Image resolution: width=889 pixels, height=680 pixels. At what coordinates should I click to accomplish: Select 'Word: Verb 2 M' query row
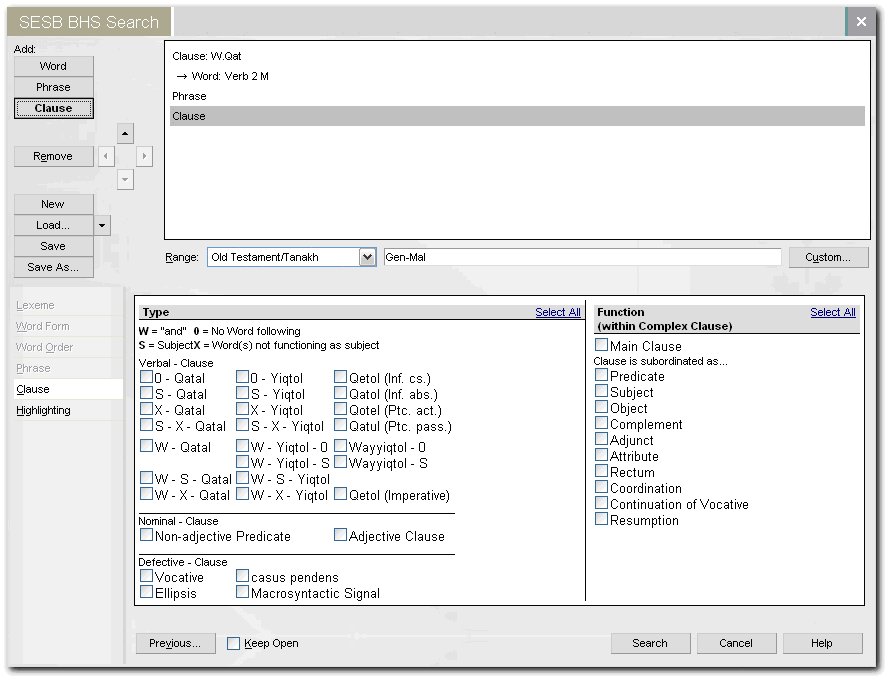(x=517, y=76)
